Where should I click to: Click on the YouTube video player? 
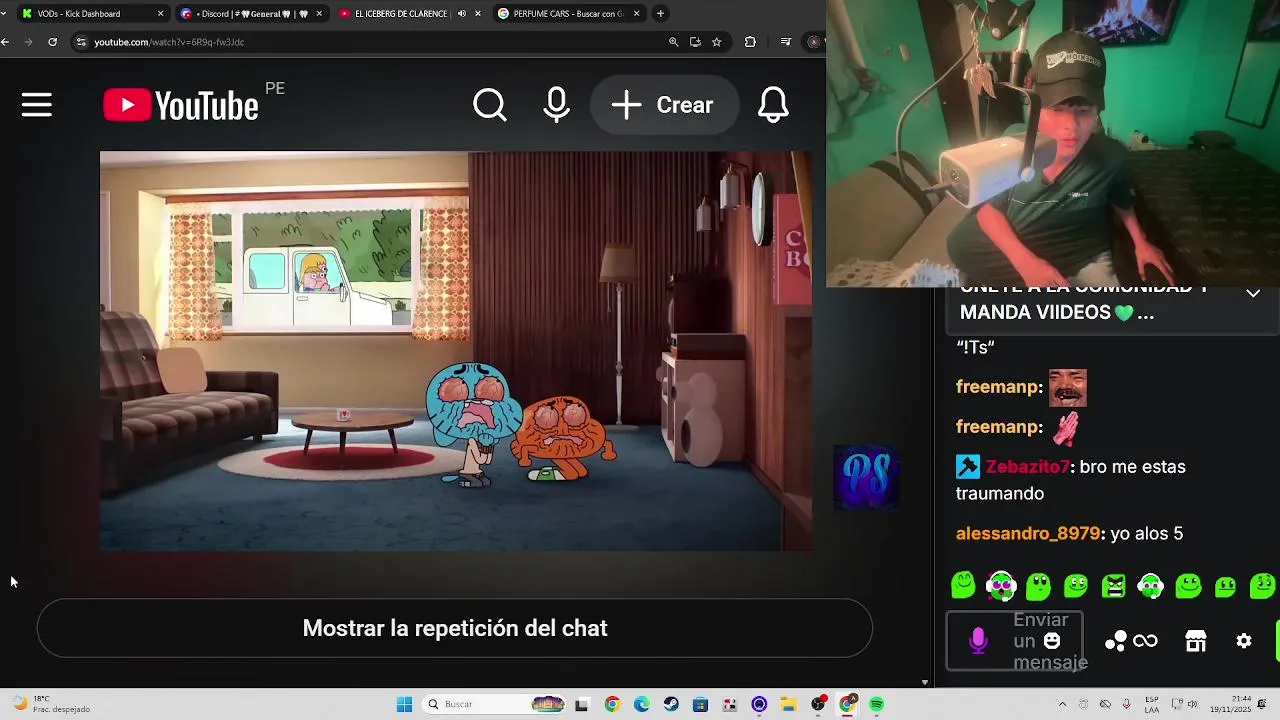(456, 351)
